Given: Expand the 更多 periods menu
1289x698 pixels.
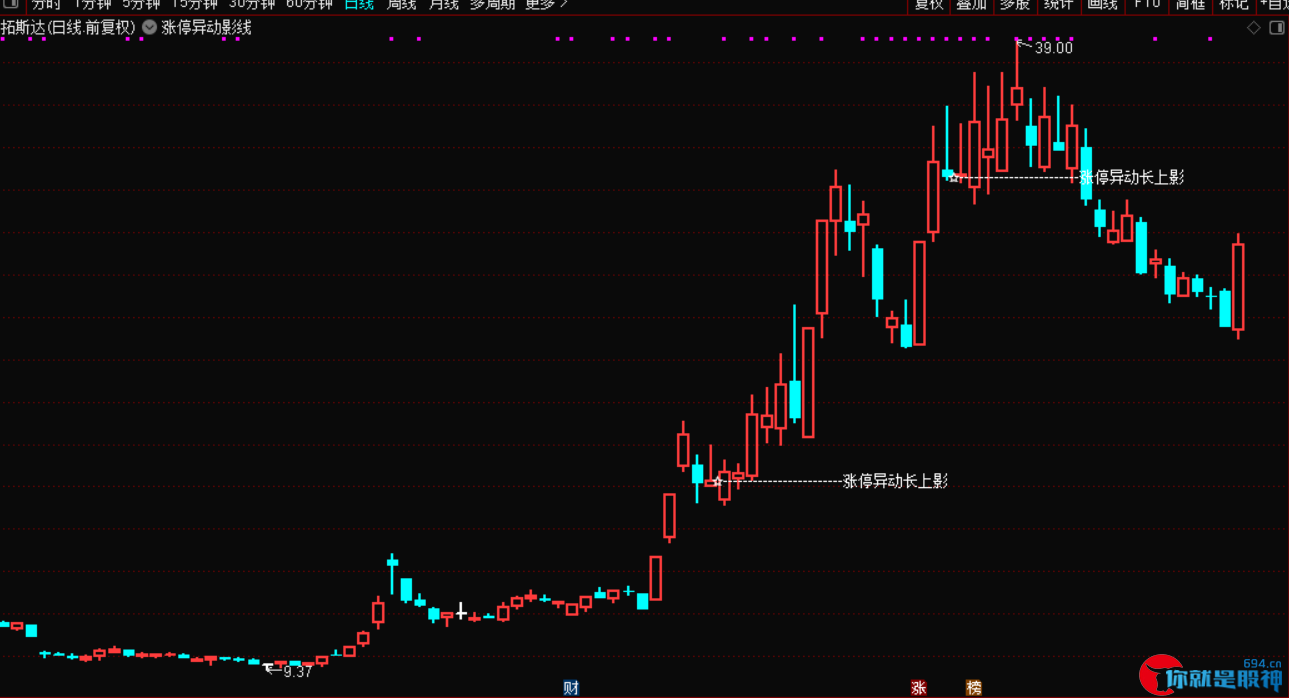Looking at the screenshot, I should (x=545, y=4).
